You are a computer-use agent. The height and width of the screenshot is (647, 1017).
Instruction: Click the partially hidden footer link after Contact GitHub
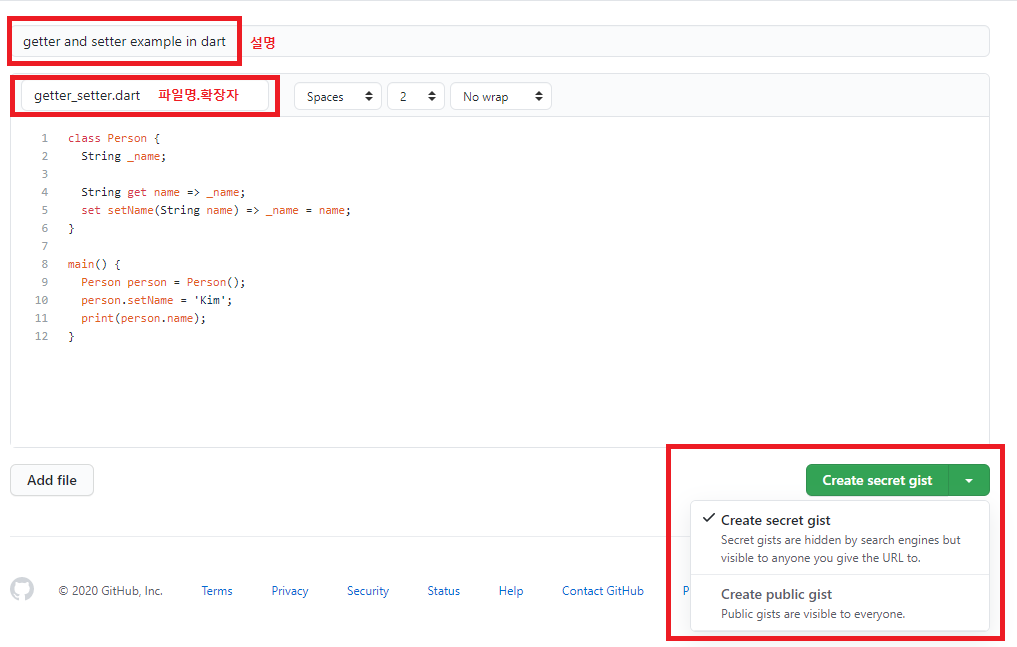tap(684, 590)
